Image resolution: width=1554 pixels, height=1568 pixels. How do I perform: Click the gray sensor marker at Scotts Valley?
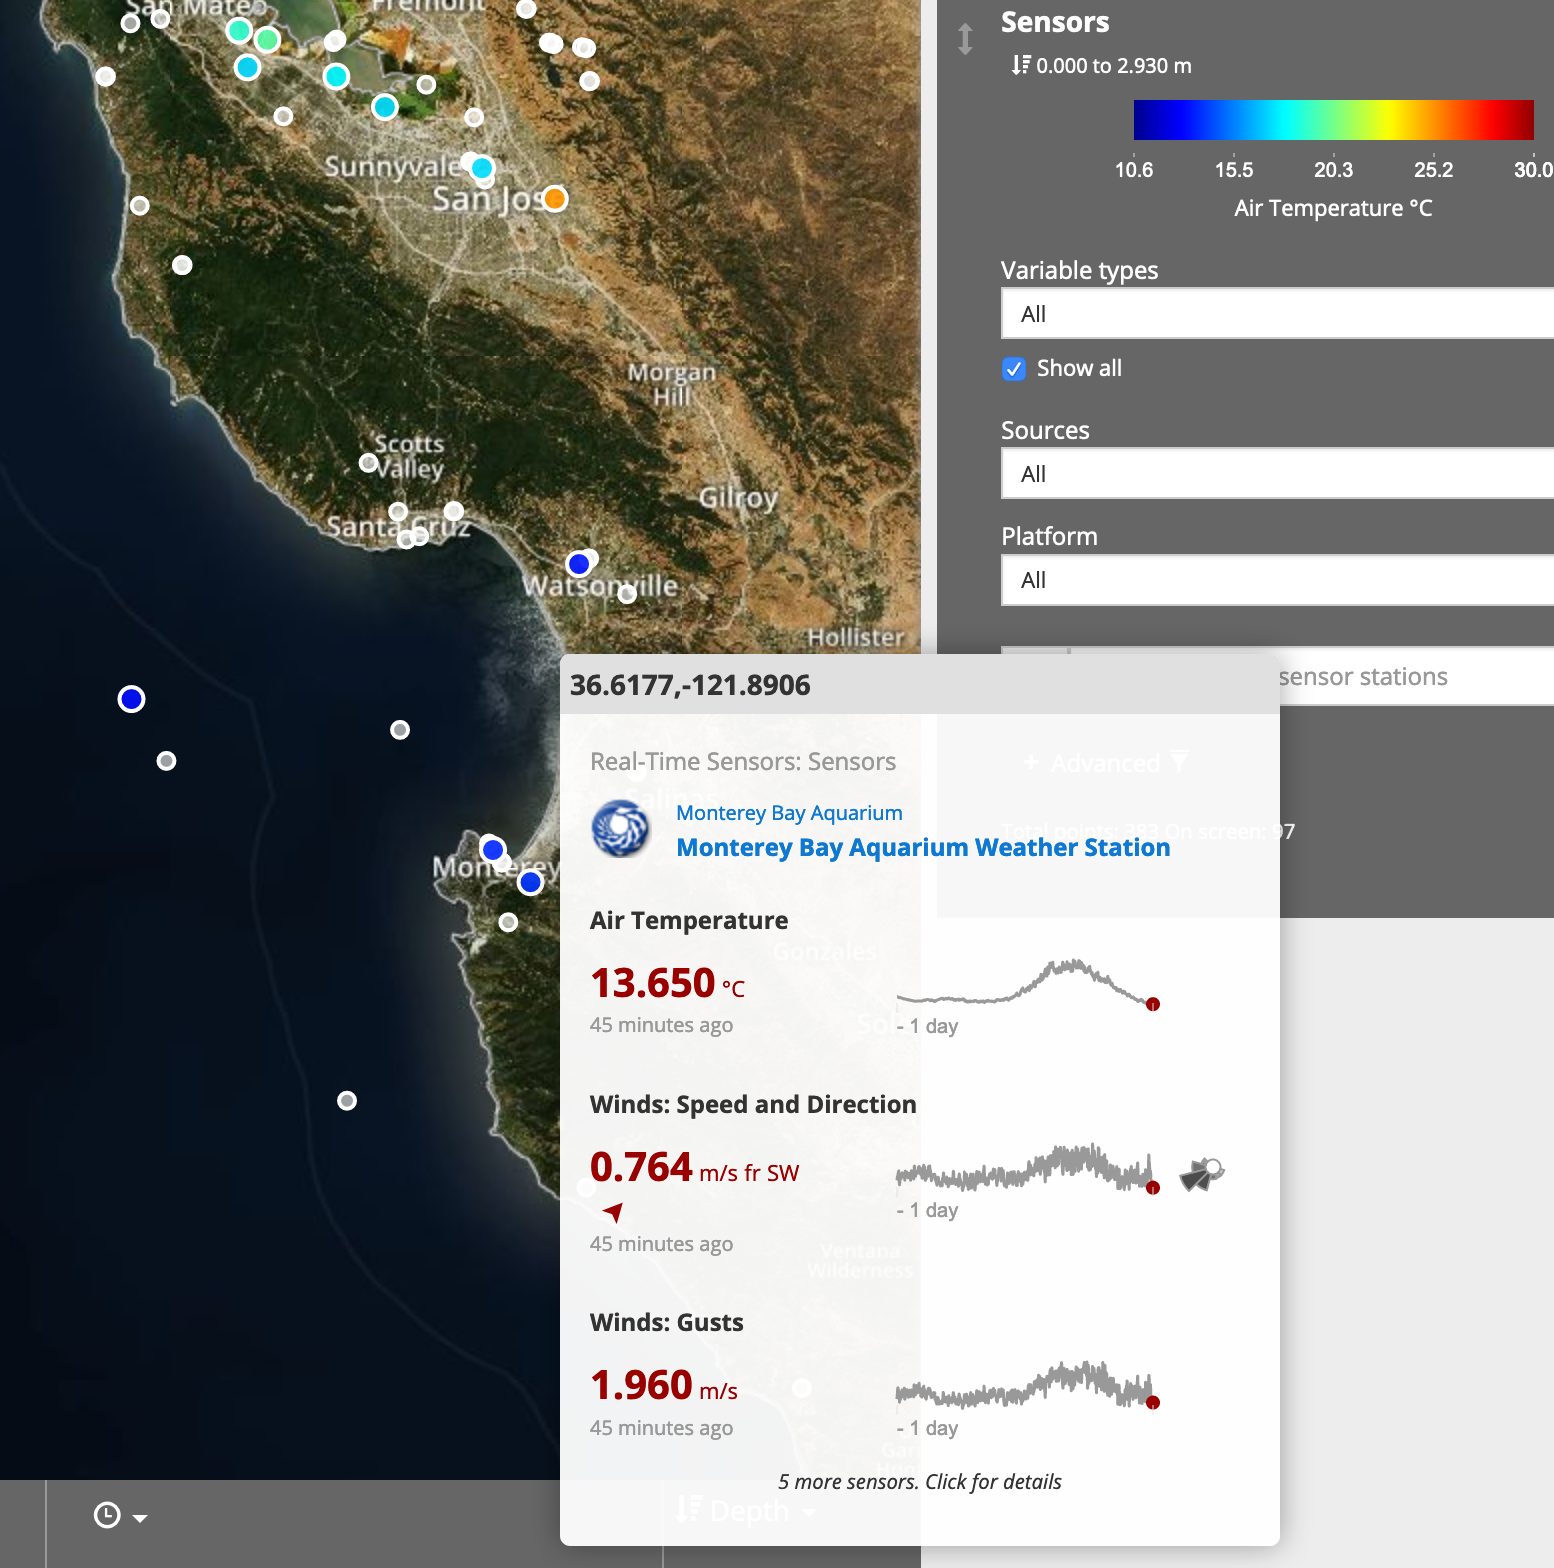point(368,463)
